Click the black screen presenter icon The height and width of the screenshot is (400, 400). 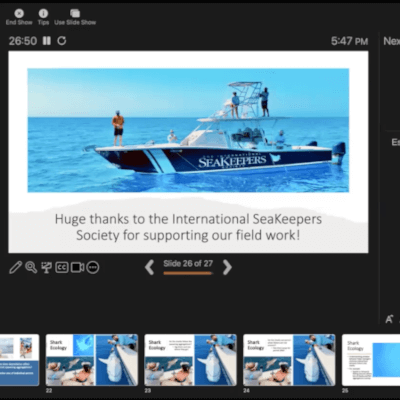click(x=46, y=267)
